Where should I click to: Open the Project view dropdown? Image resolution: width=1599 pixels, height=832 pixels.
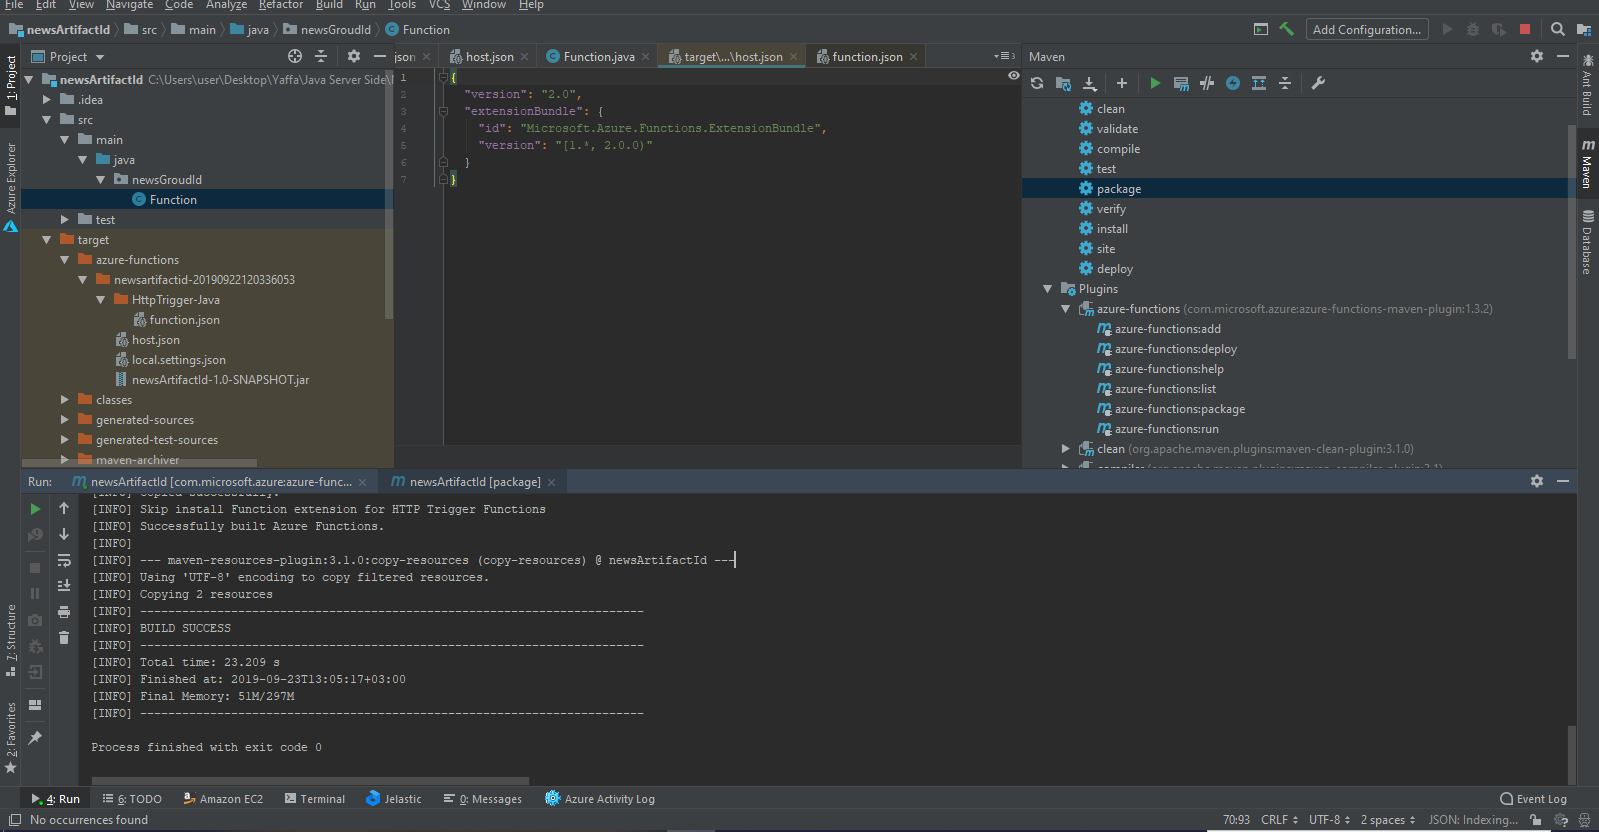(100, 57)
